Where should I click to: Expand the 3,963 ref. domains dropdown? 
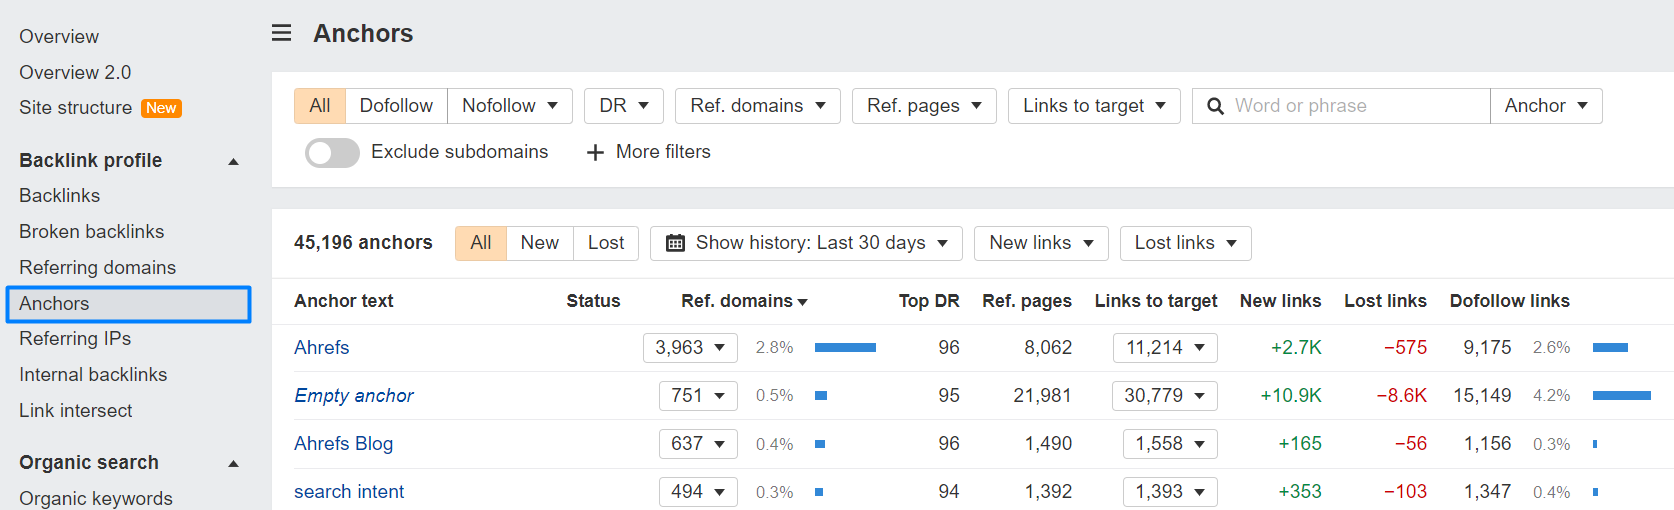(690, 348)
